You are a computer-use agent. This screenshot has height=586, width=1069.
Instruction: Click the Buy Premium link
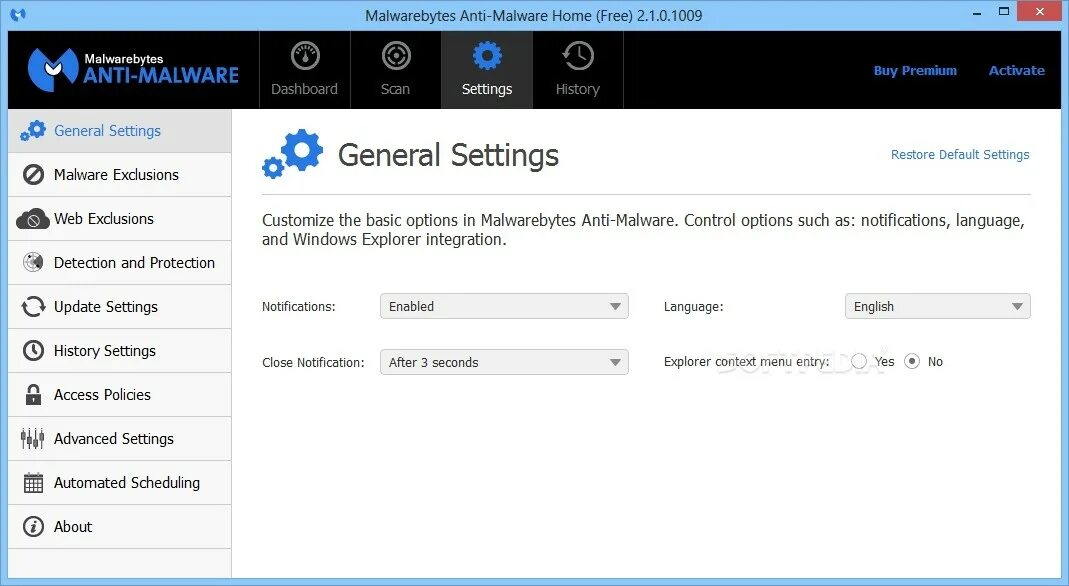click(x=915, y=70)
